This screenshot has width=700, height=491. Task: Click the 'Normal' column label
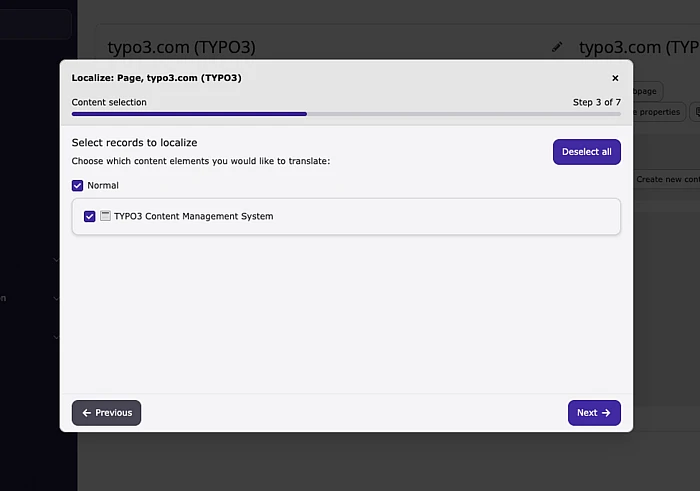tap(103, 185)
